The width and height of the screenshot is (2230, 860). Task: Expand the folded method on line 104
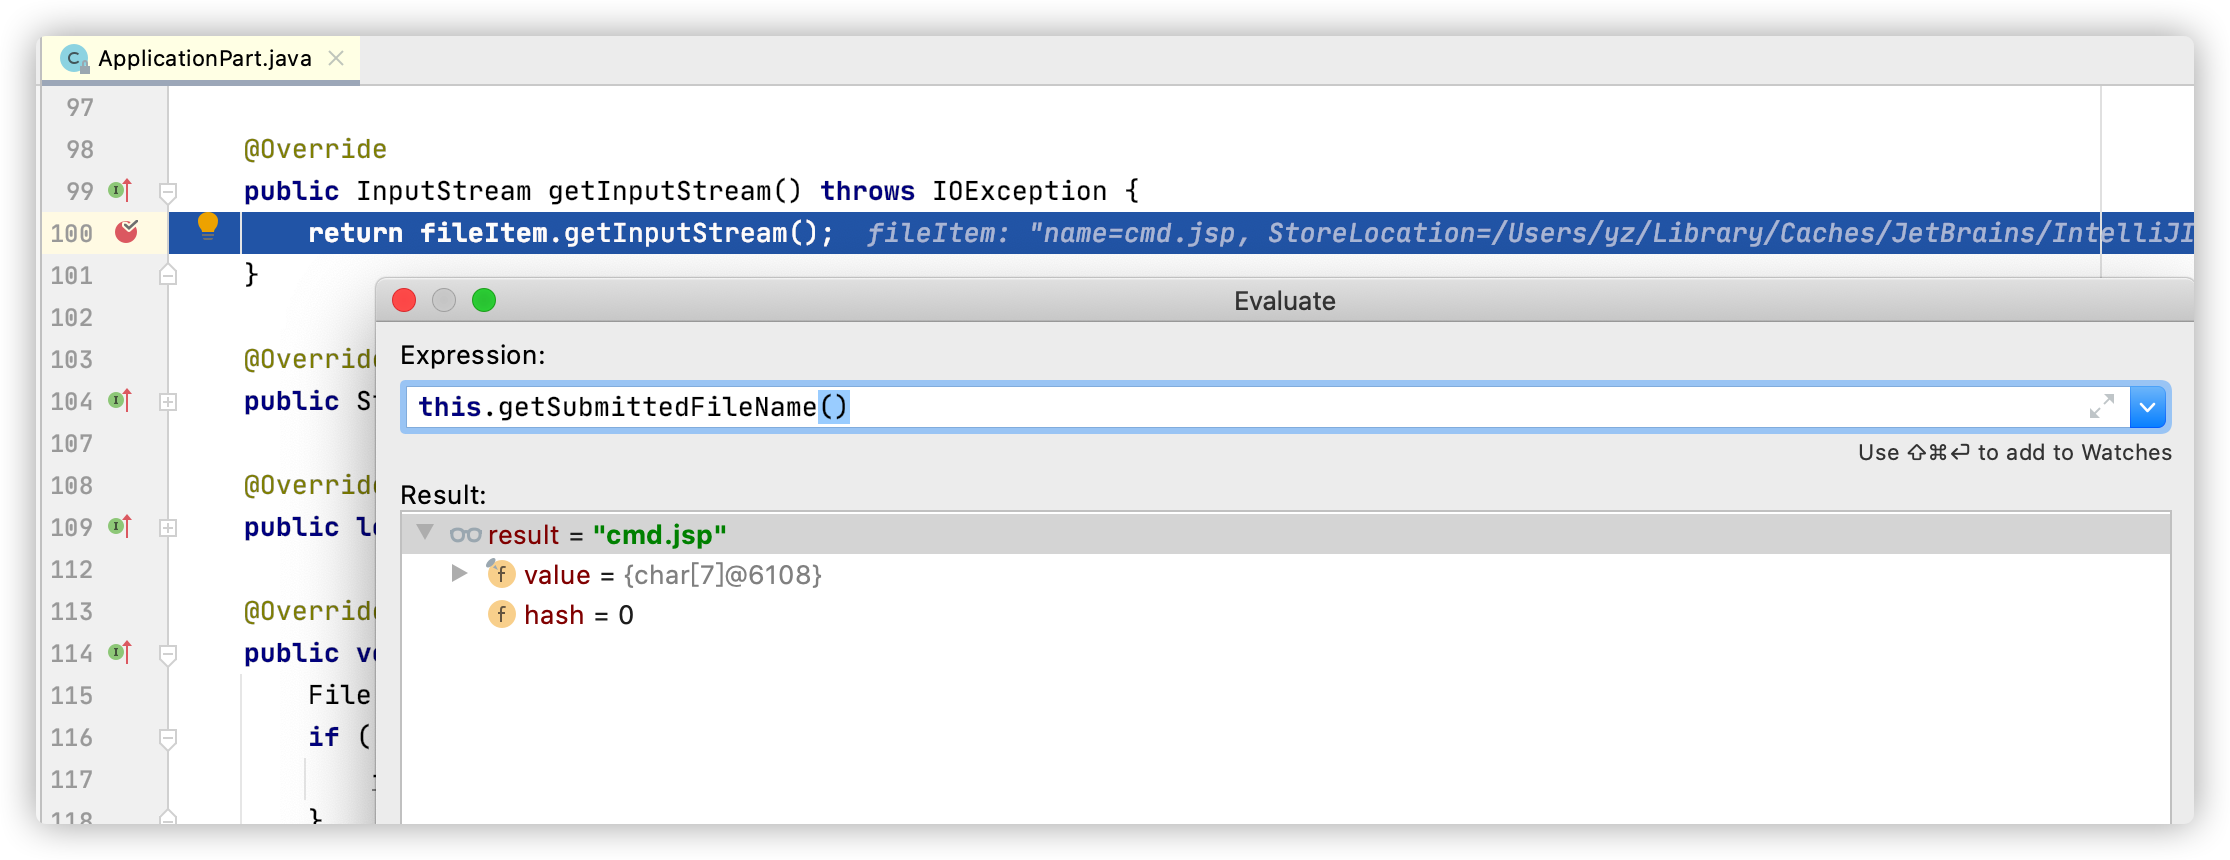[x=168, y=401]
